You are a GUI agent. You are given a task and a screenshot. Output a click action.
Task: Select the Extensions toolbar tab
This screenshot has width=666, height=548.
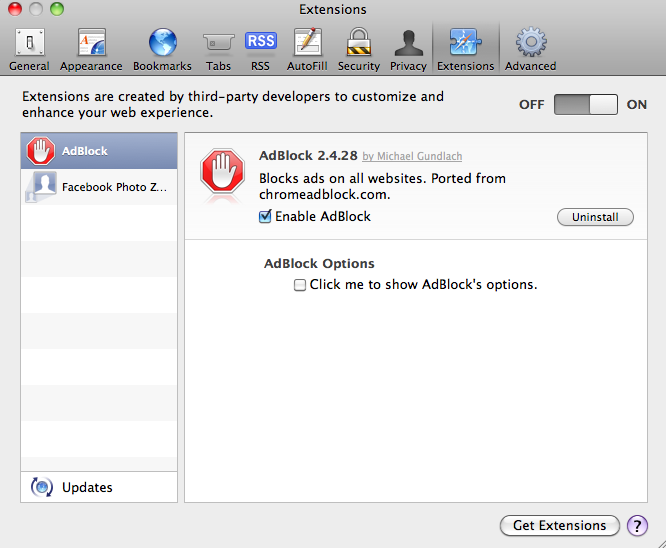pyautogui.click(x=465, y=49)
